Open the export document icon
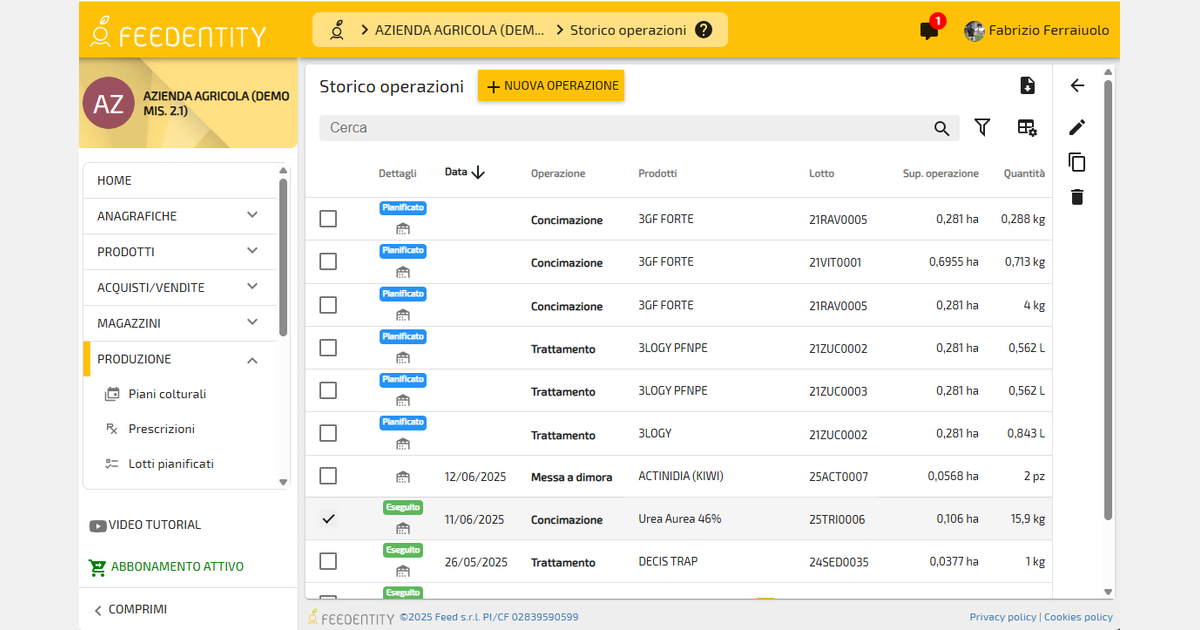This screenshot has height=630, width=1200. pos(1027,86)
